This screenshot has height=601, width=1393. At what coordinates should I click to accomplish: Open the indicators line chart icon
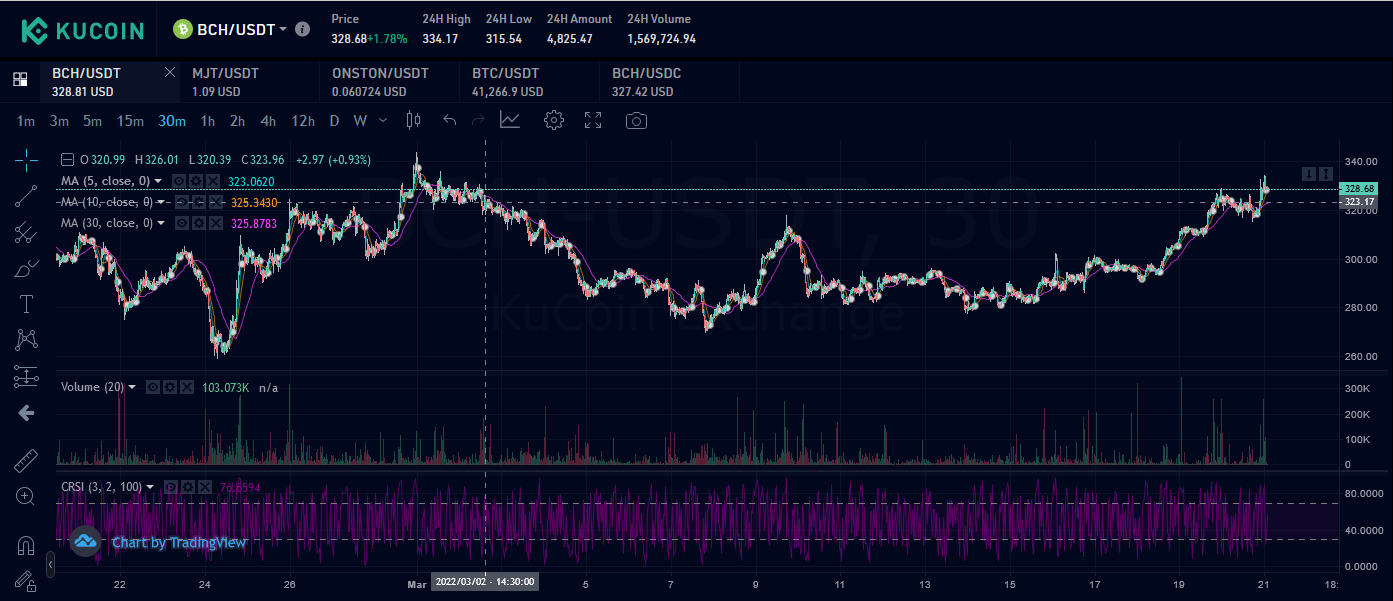510,120
